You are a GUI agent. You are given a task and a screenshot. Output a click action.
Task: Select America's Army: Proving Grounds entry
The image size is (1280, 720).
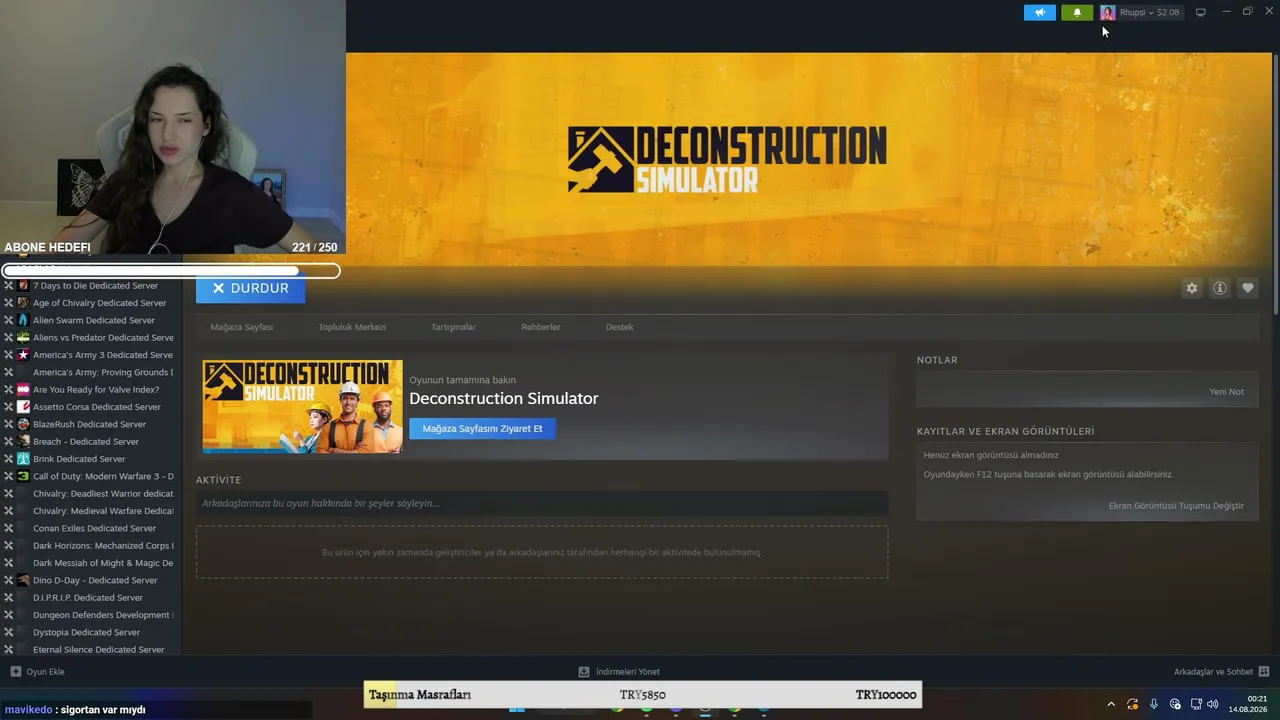(103, 372)
